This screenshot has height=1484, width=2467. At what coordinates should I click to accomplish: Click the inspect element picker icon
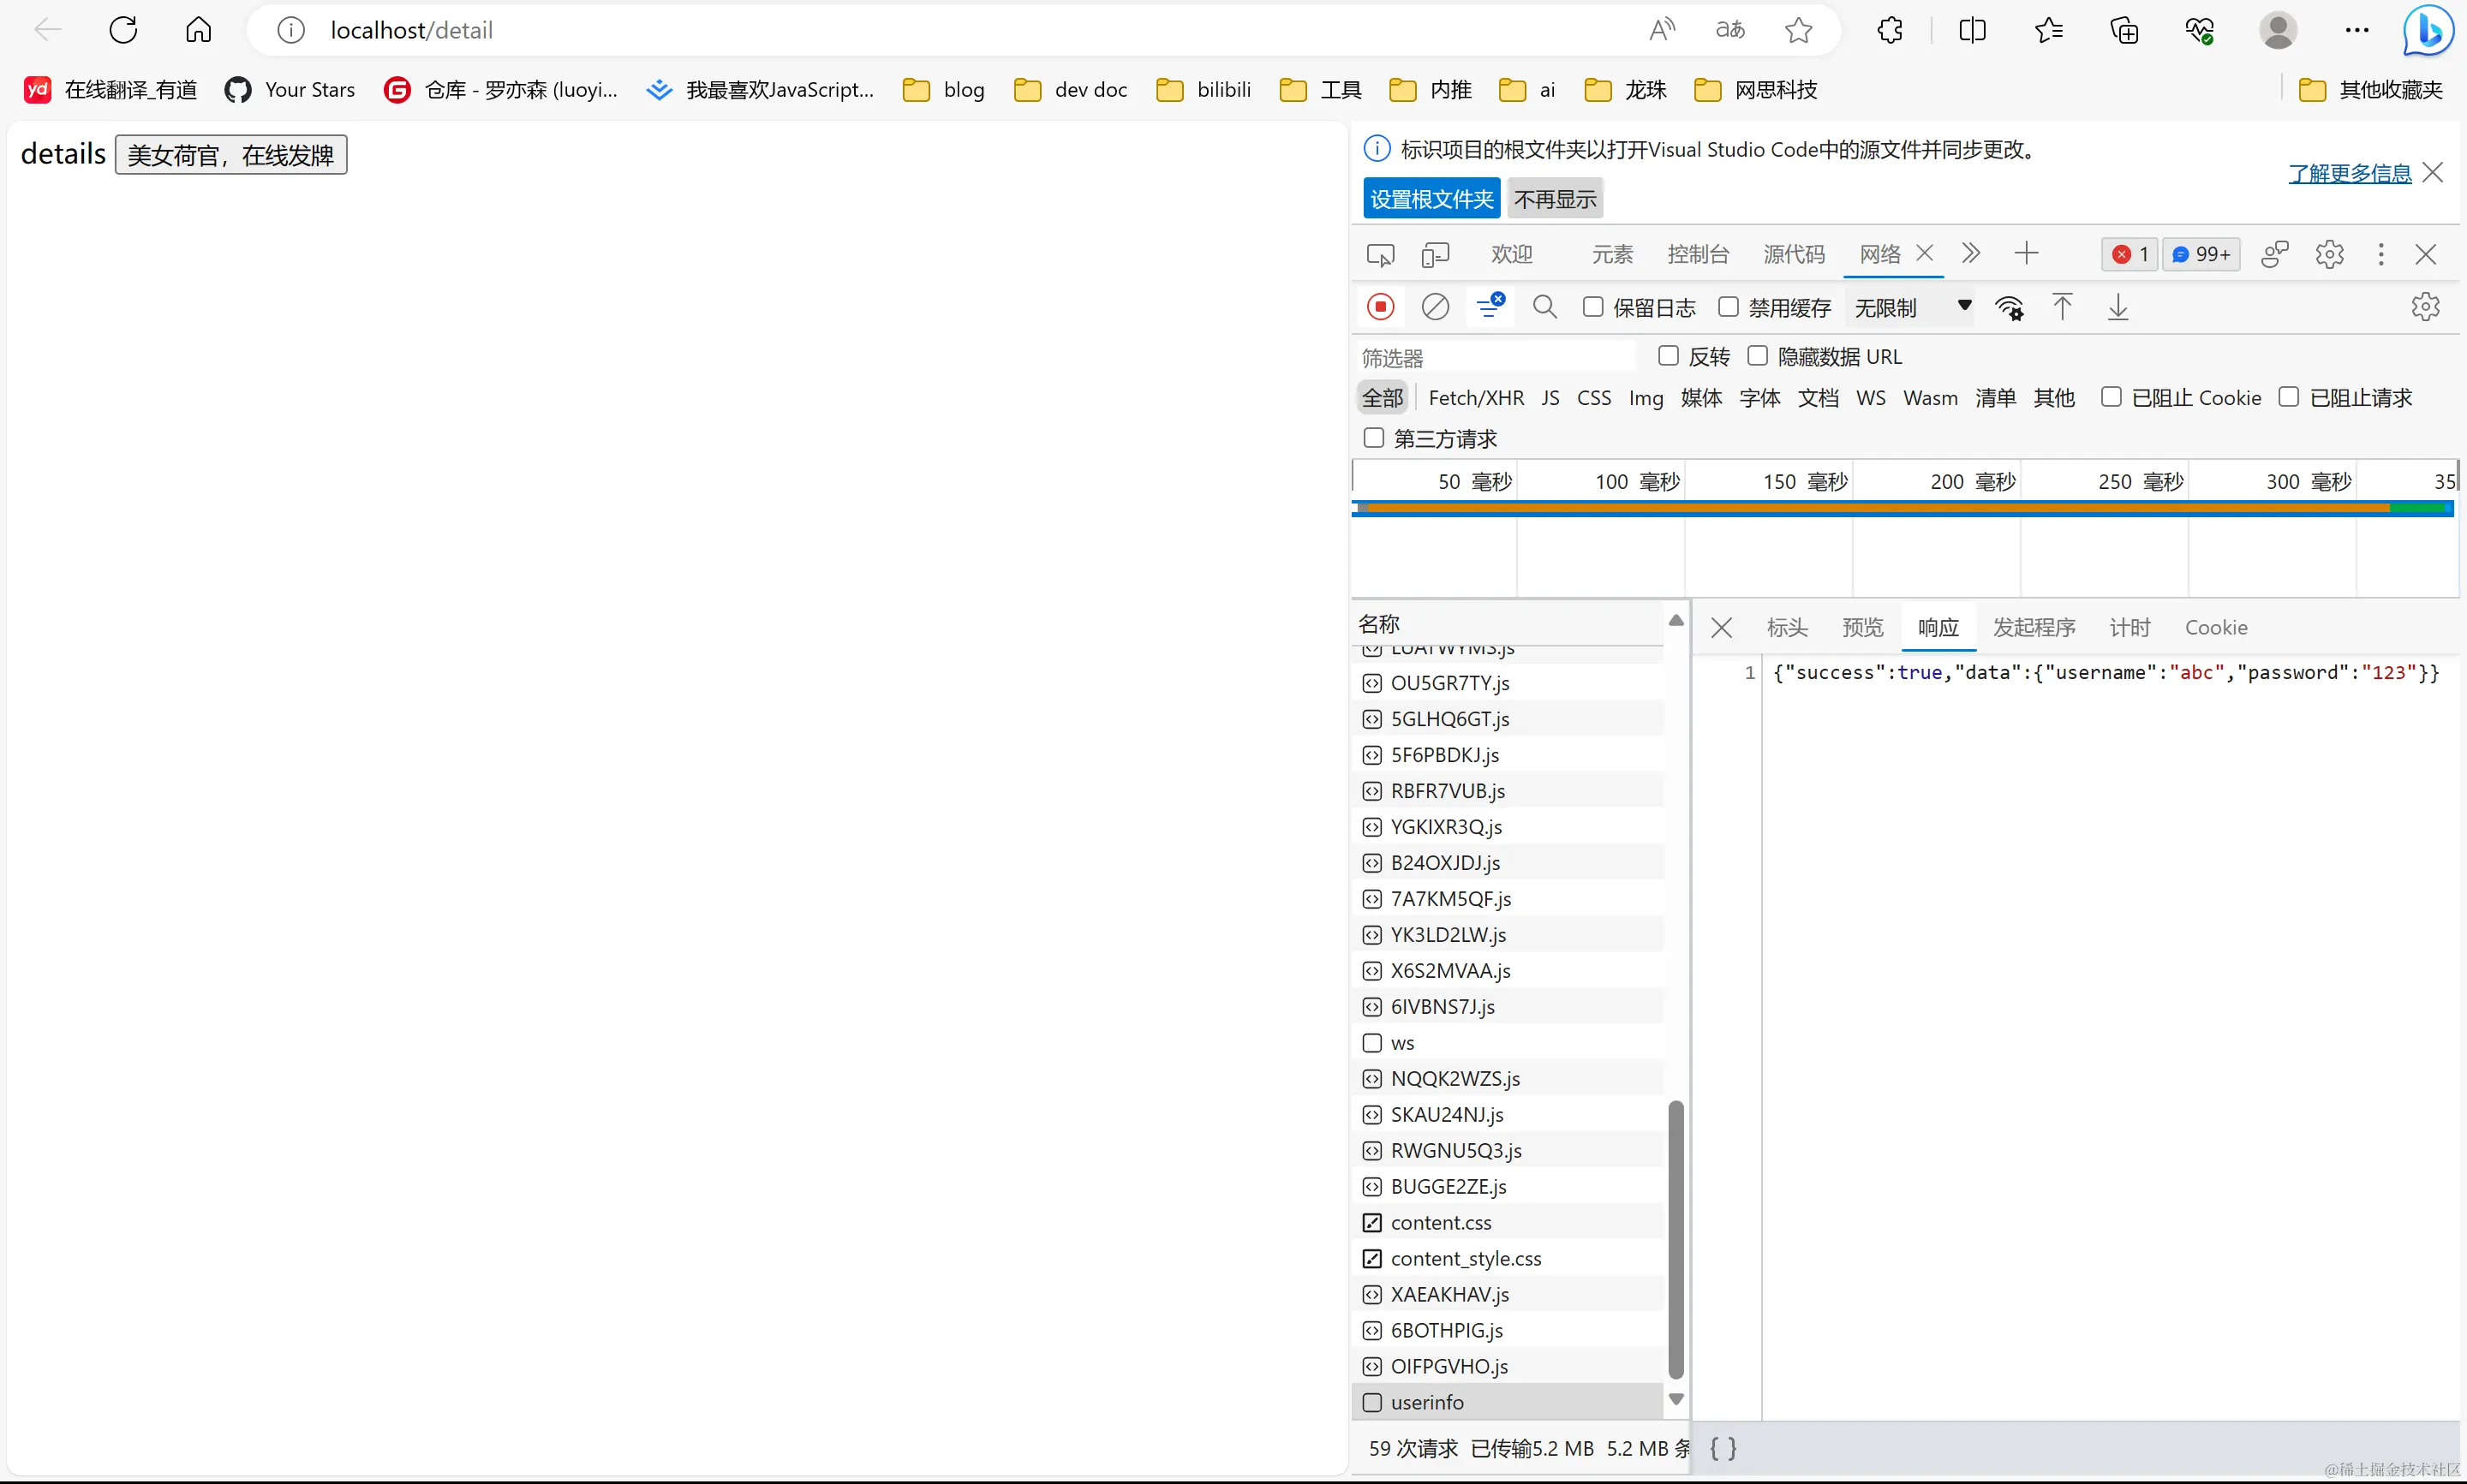[x=1380, y=255]
